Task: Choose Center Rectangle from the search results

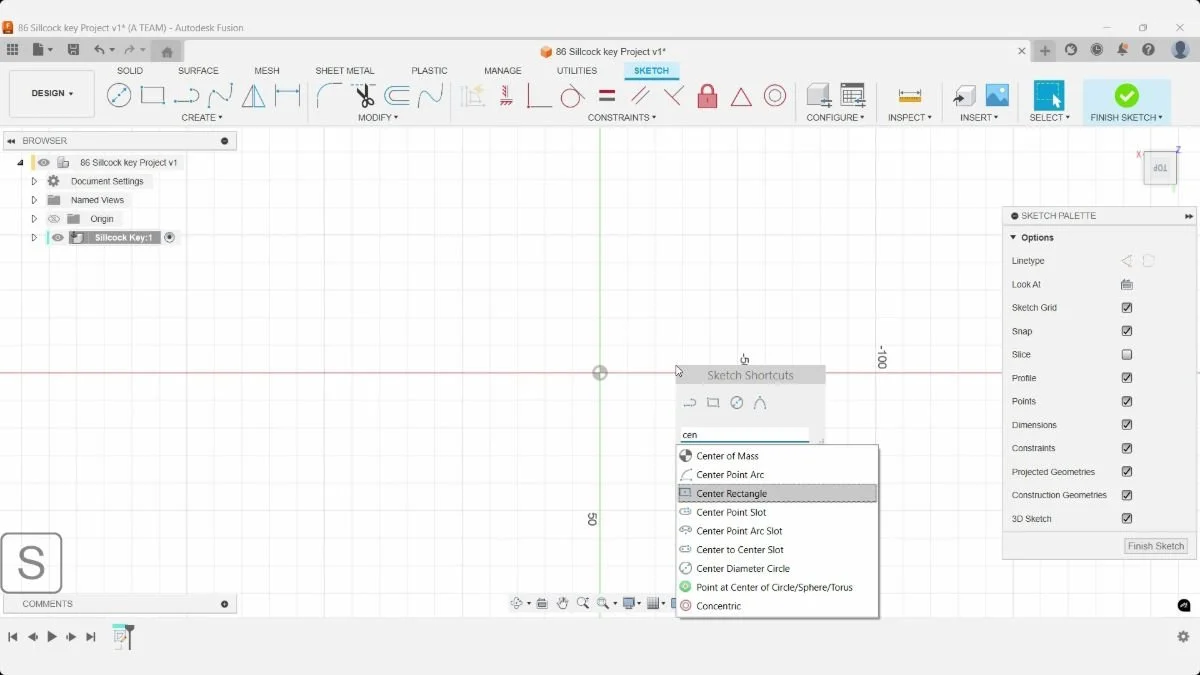Action: [x=777, y=494]
